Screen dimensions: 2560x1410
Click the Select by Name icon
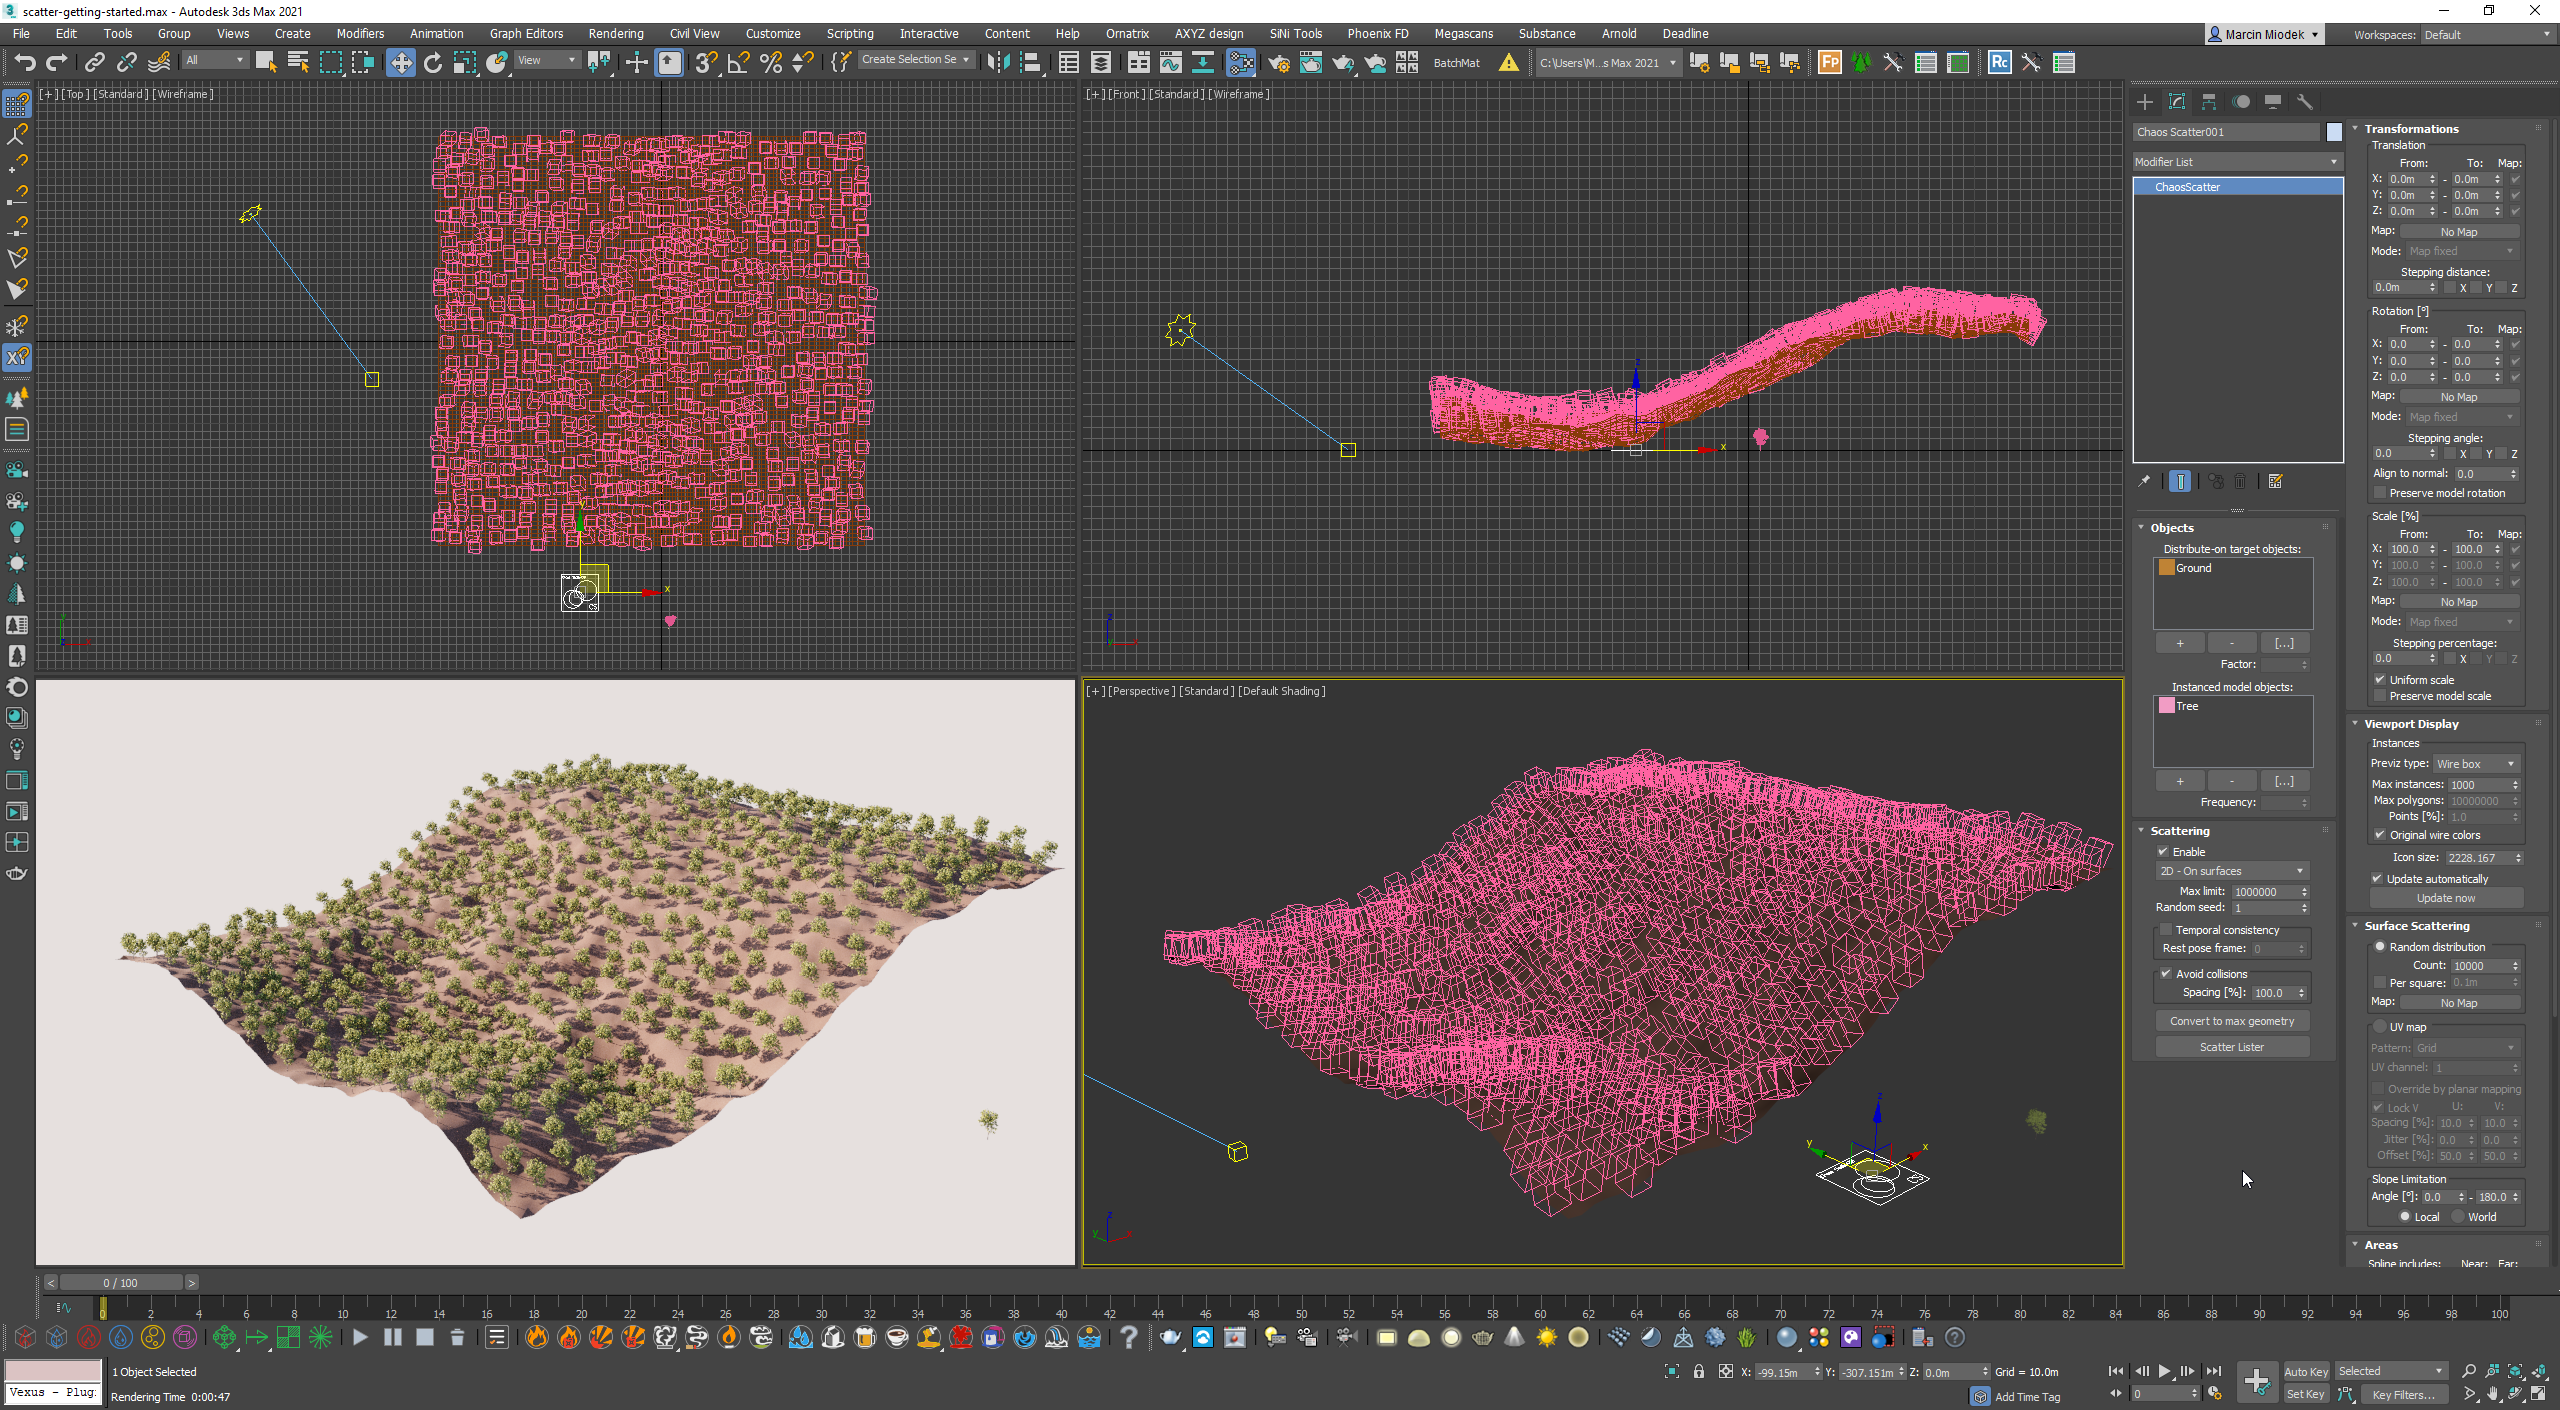297,62
